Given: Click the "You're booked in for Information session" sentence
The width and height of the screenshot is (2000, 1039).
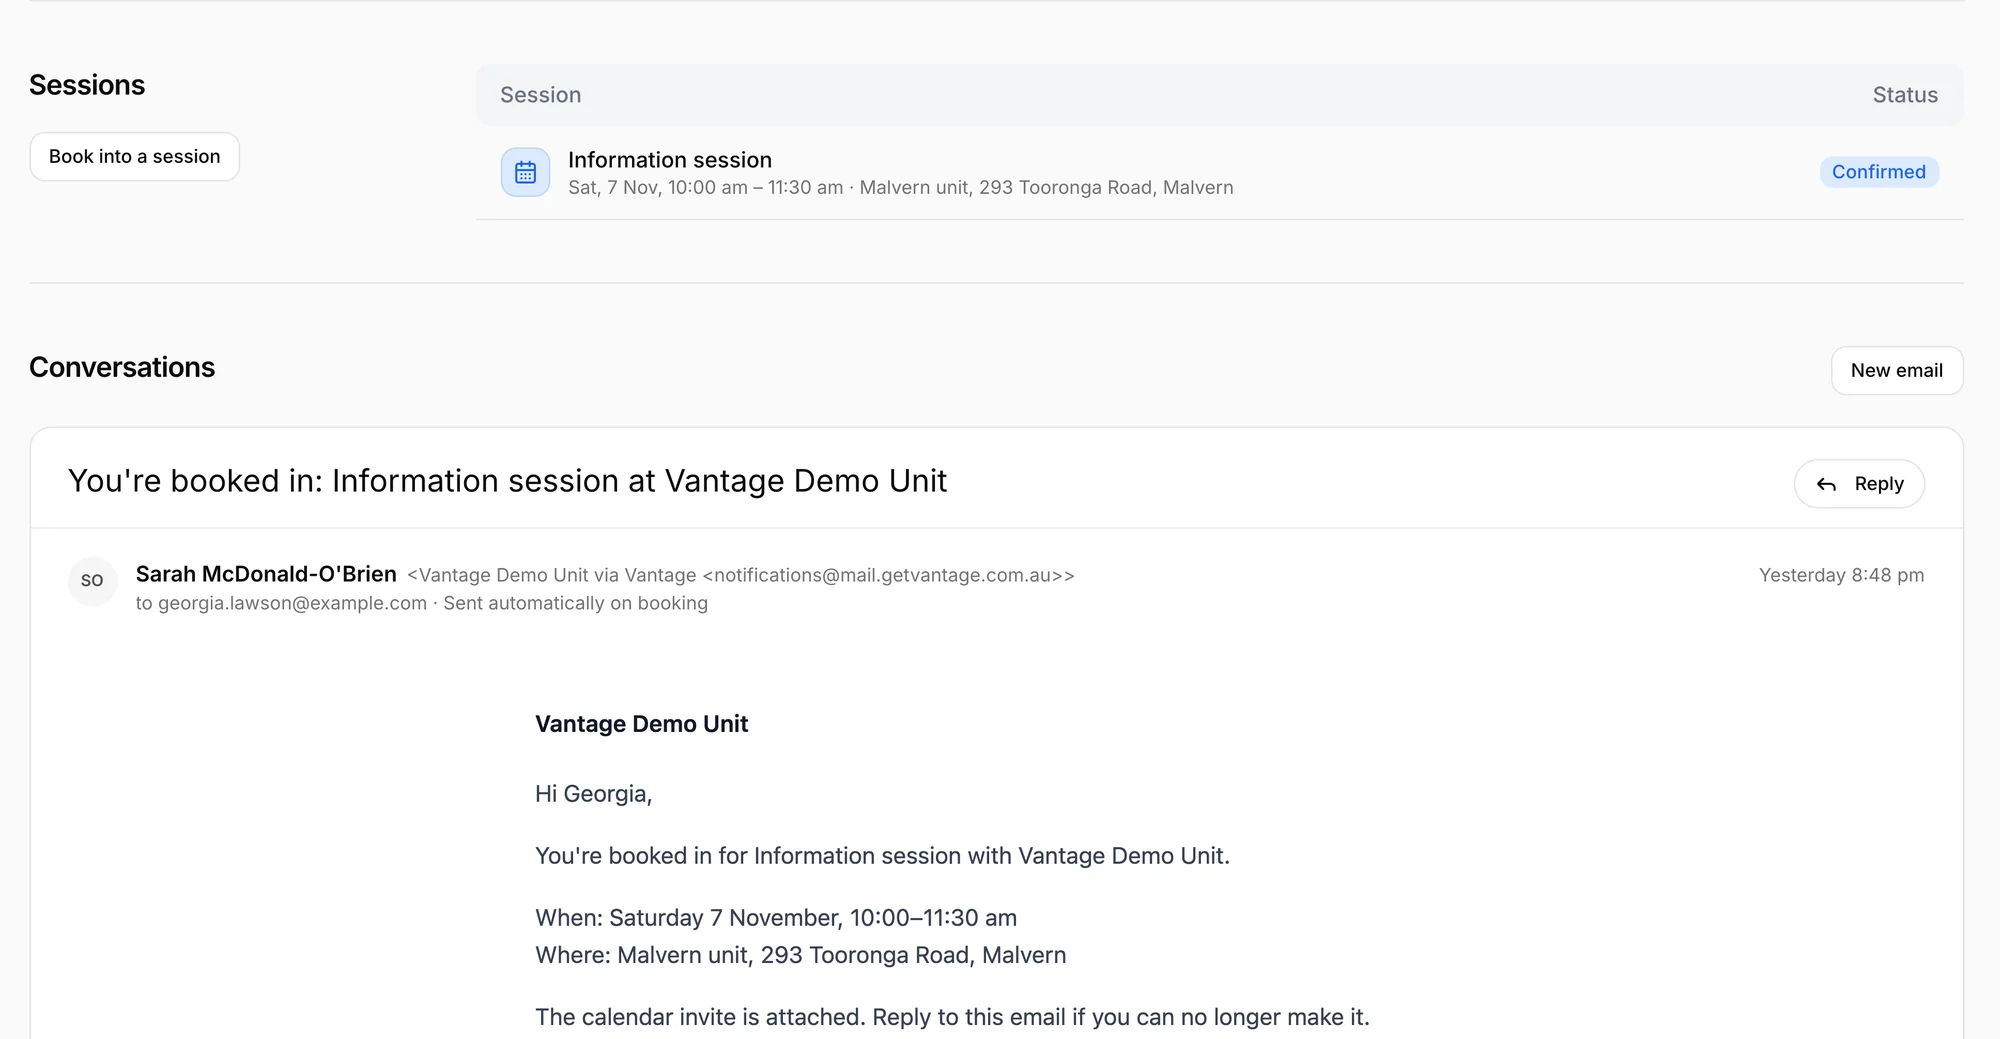Looking at the screenshot, I should click(882, 856).
